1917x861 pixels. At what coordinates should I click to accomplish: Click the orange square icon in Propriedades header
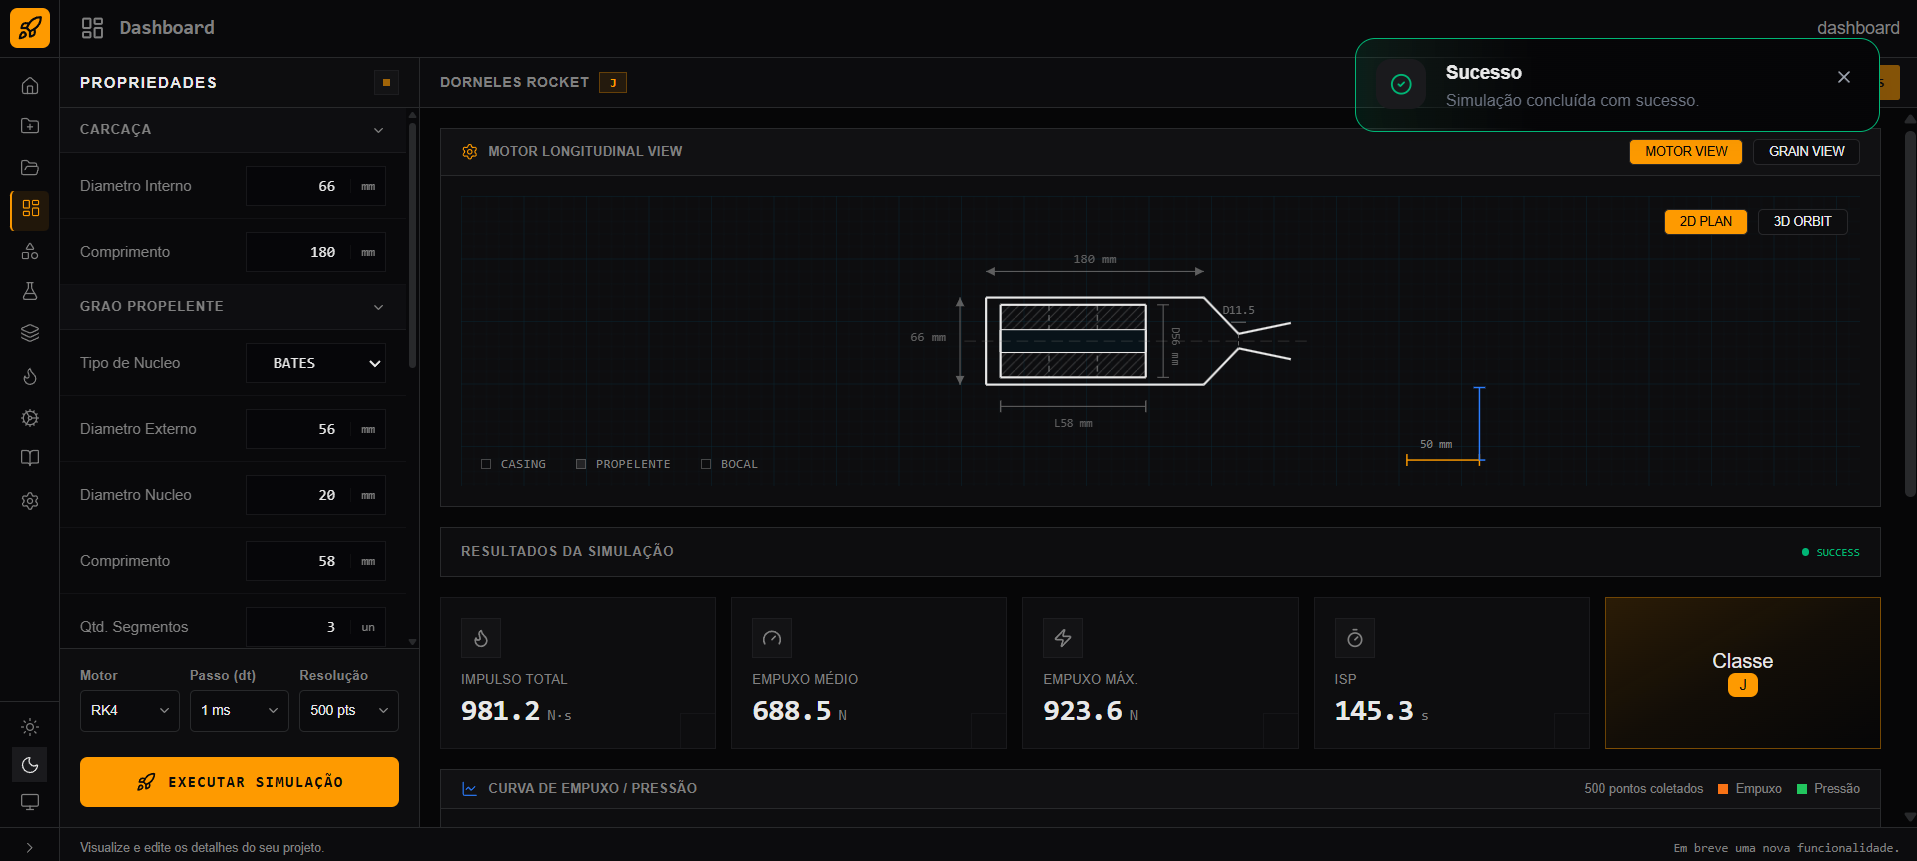pyautogui.click(x=386, y=83)
